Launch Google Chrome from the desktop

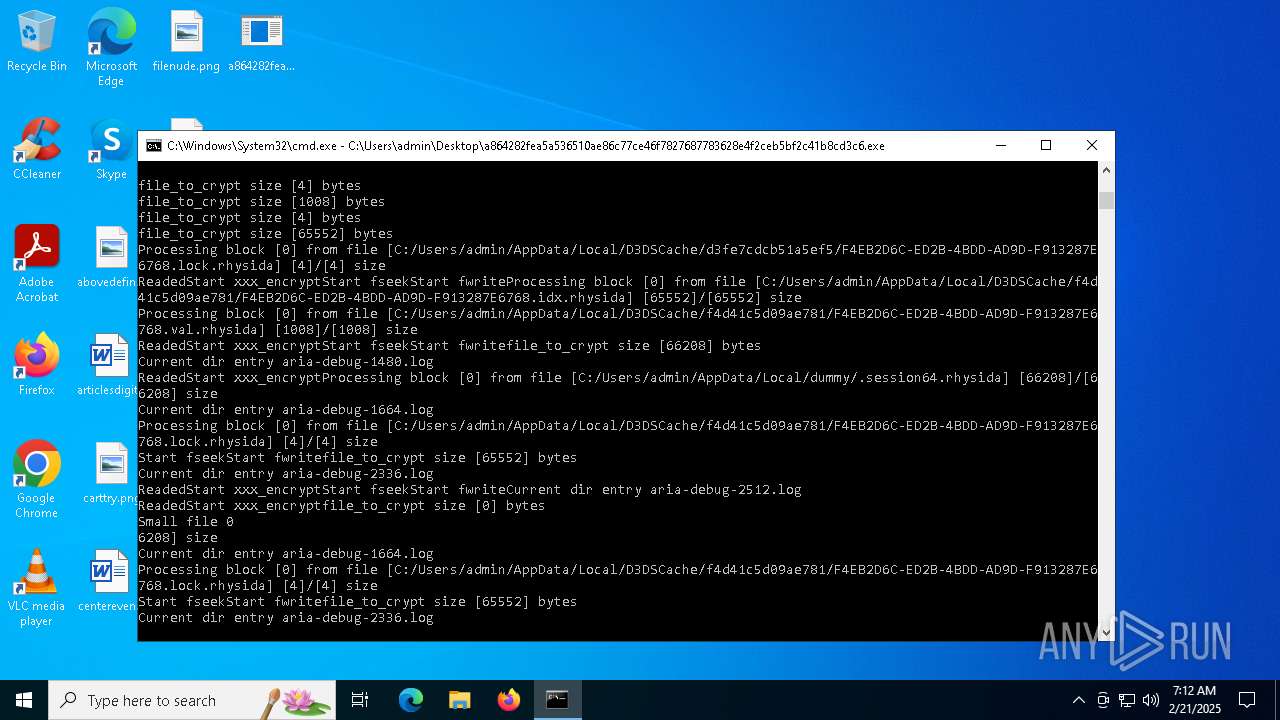pyautogui.click(x=37, y=480)
